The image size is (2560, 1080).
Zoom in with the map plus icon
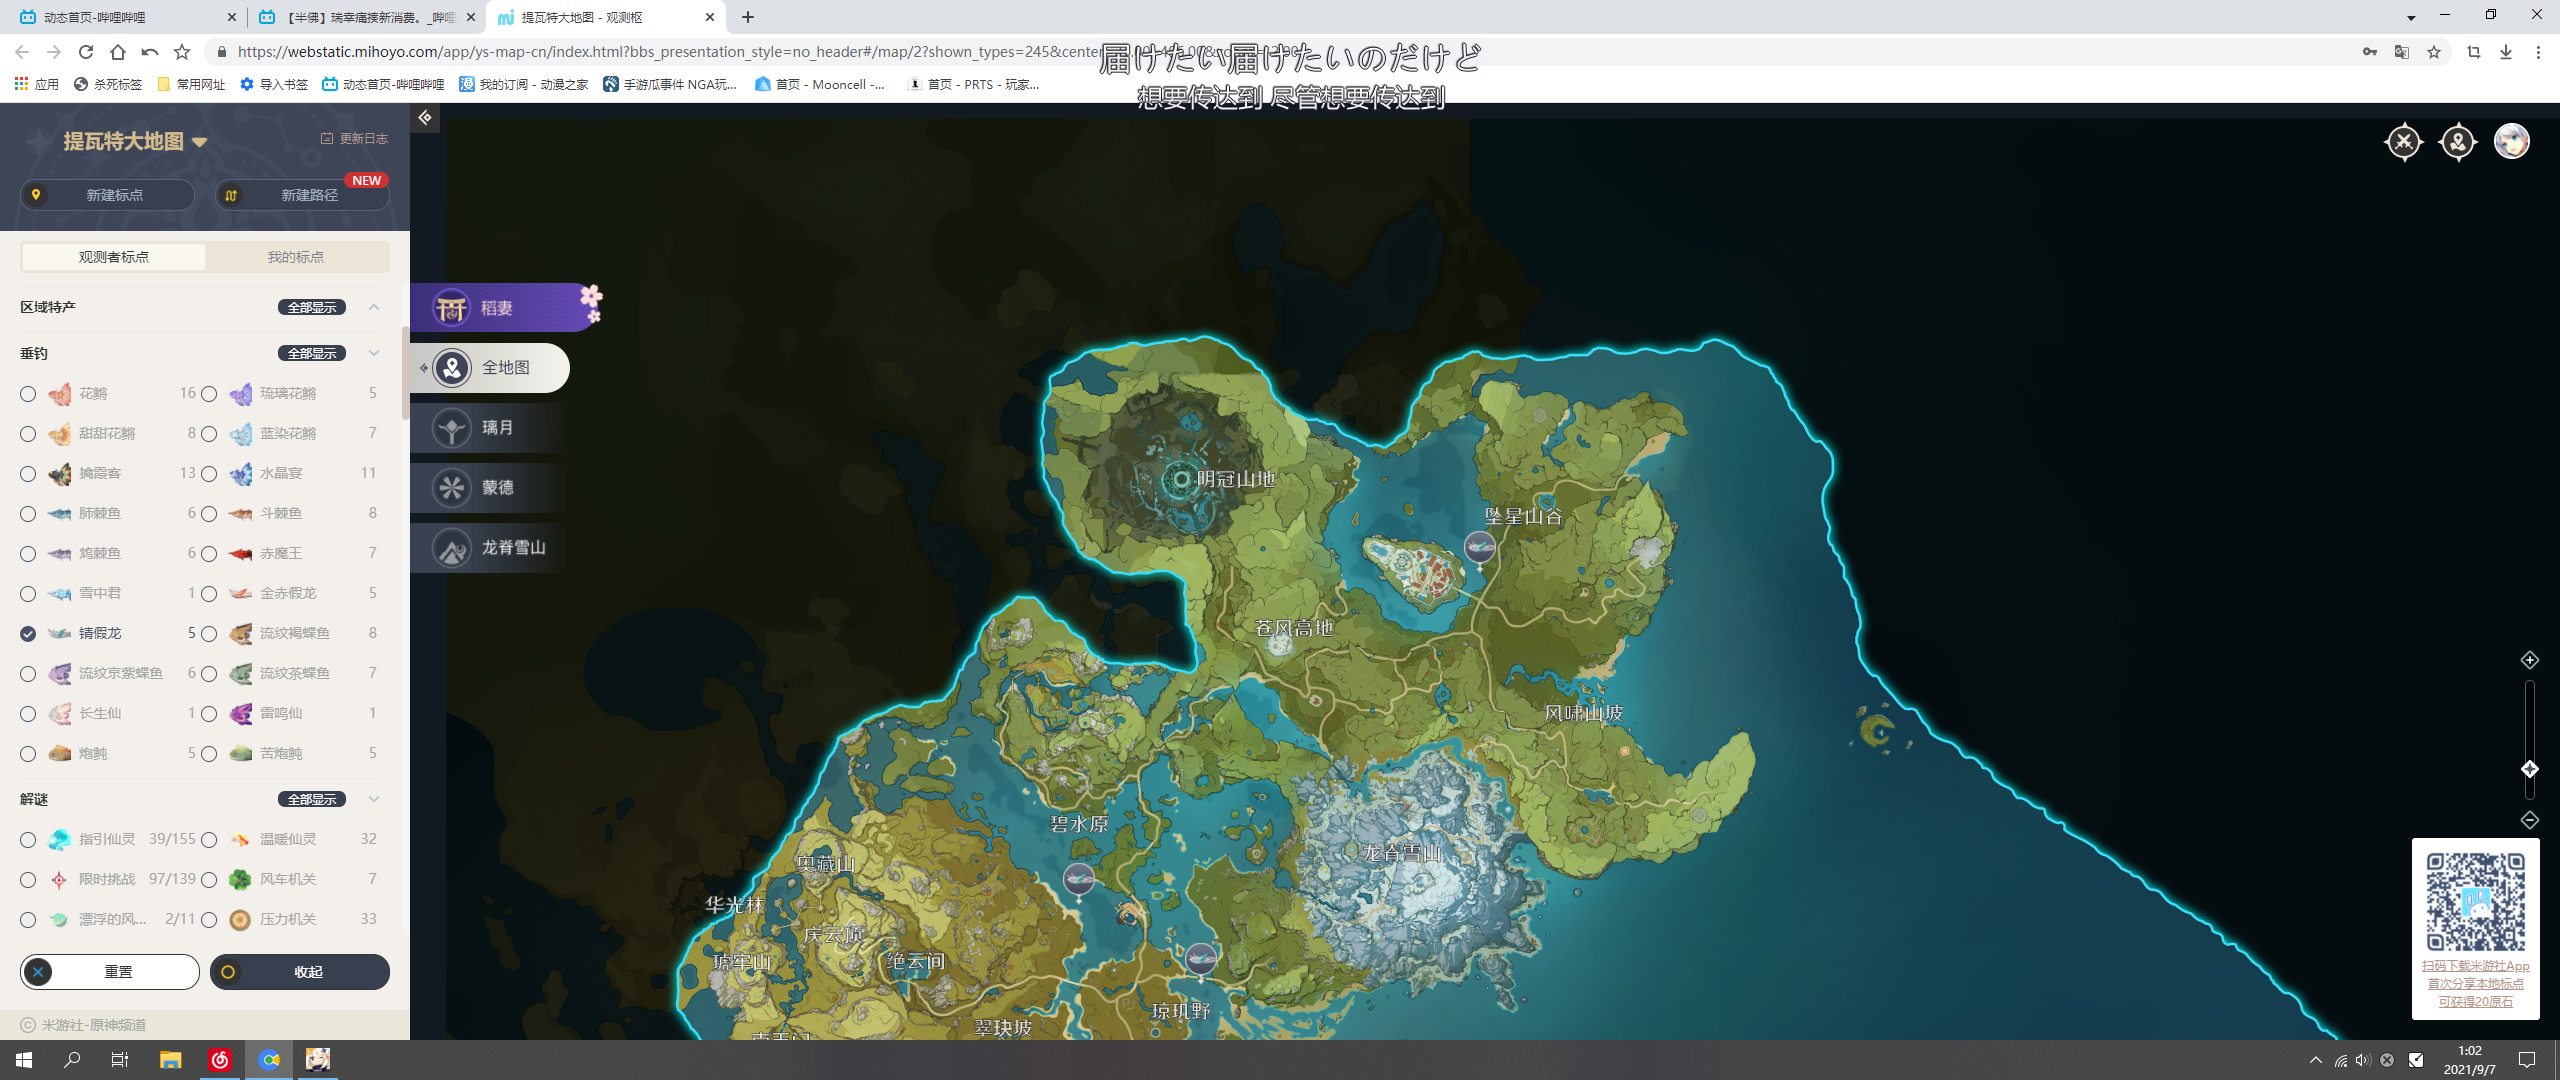(2530, 660)
